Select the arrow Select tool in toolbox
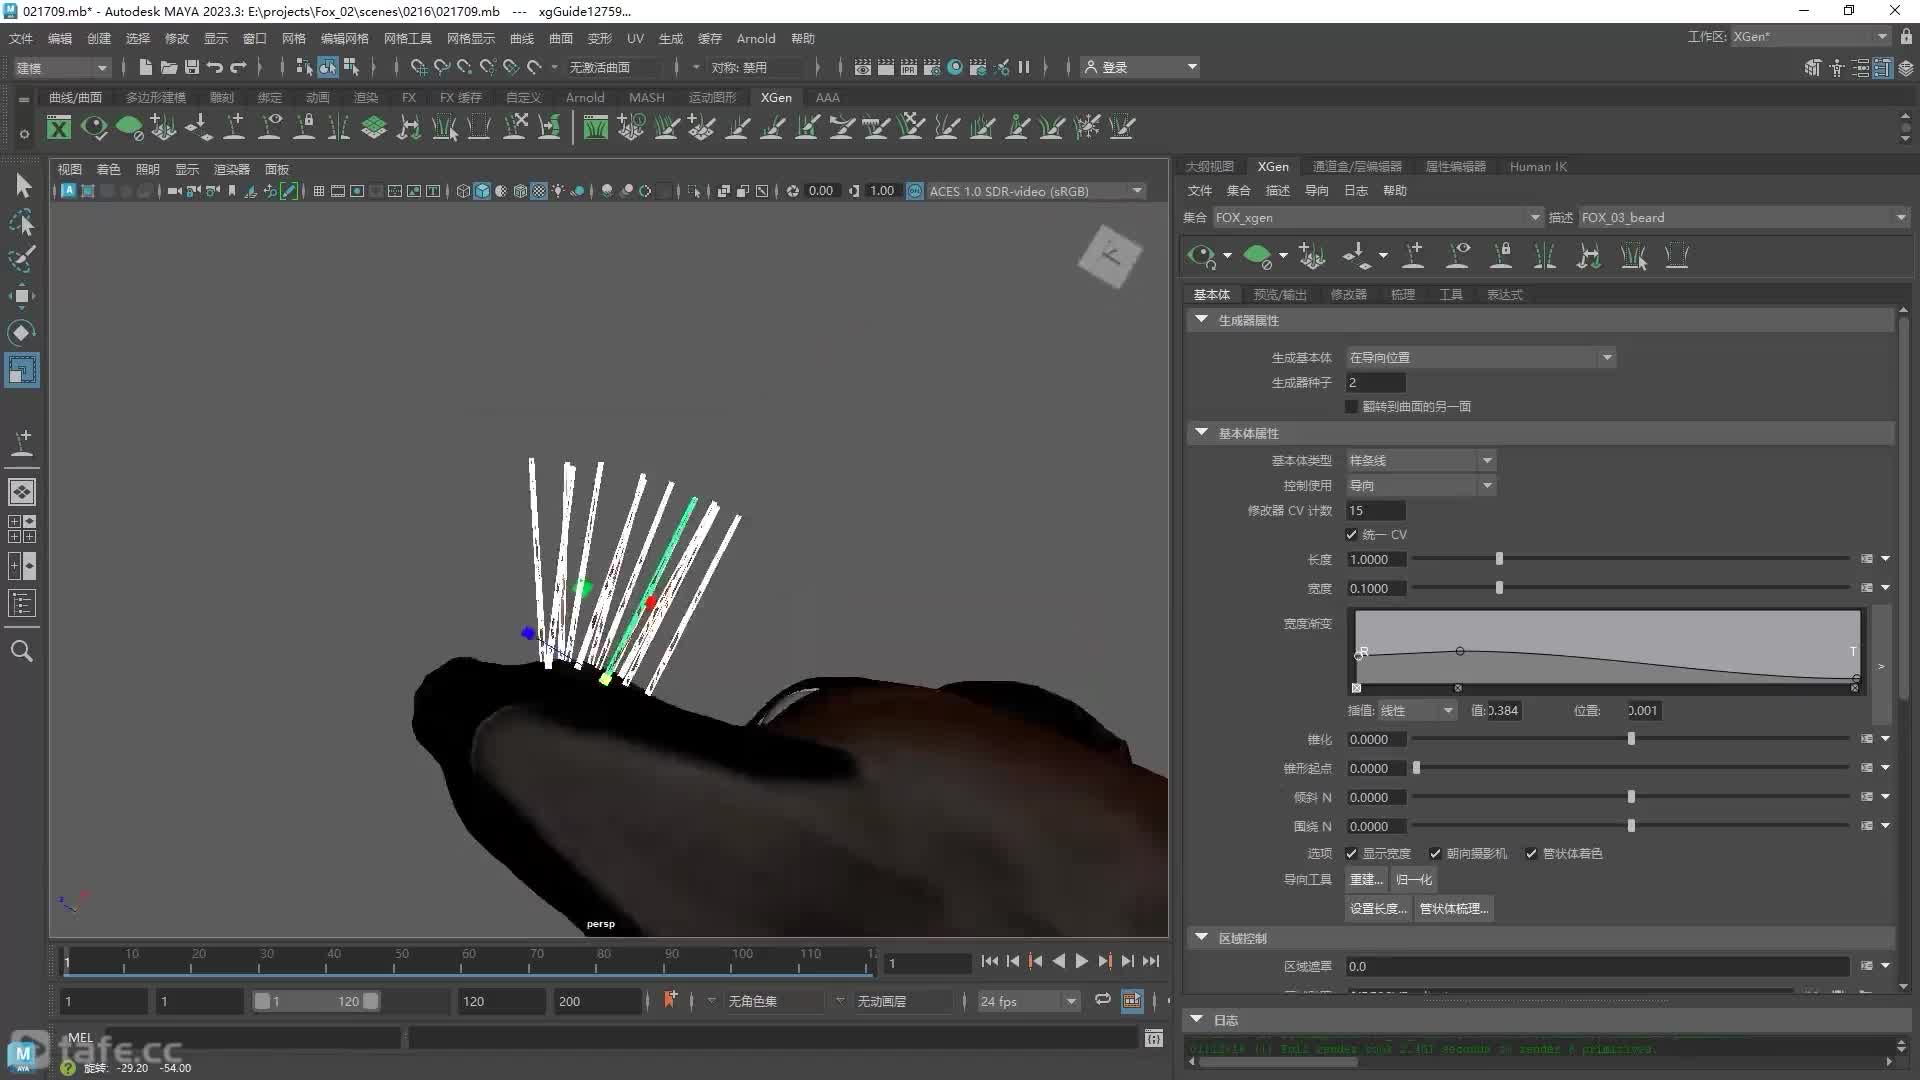The width and height of the screenshot is (1920, 1080). (22, 185)
